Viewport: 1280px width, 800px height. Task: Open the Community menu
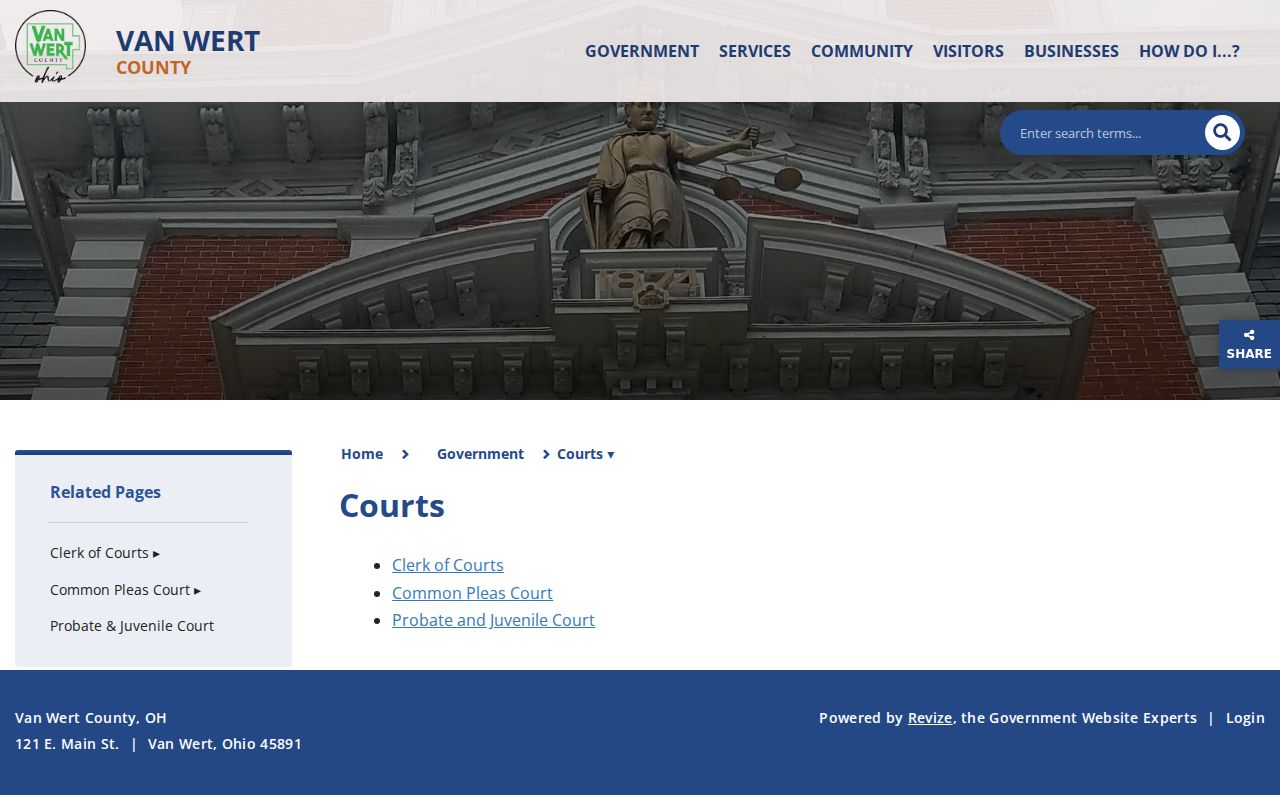point(862,51)
